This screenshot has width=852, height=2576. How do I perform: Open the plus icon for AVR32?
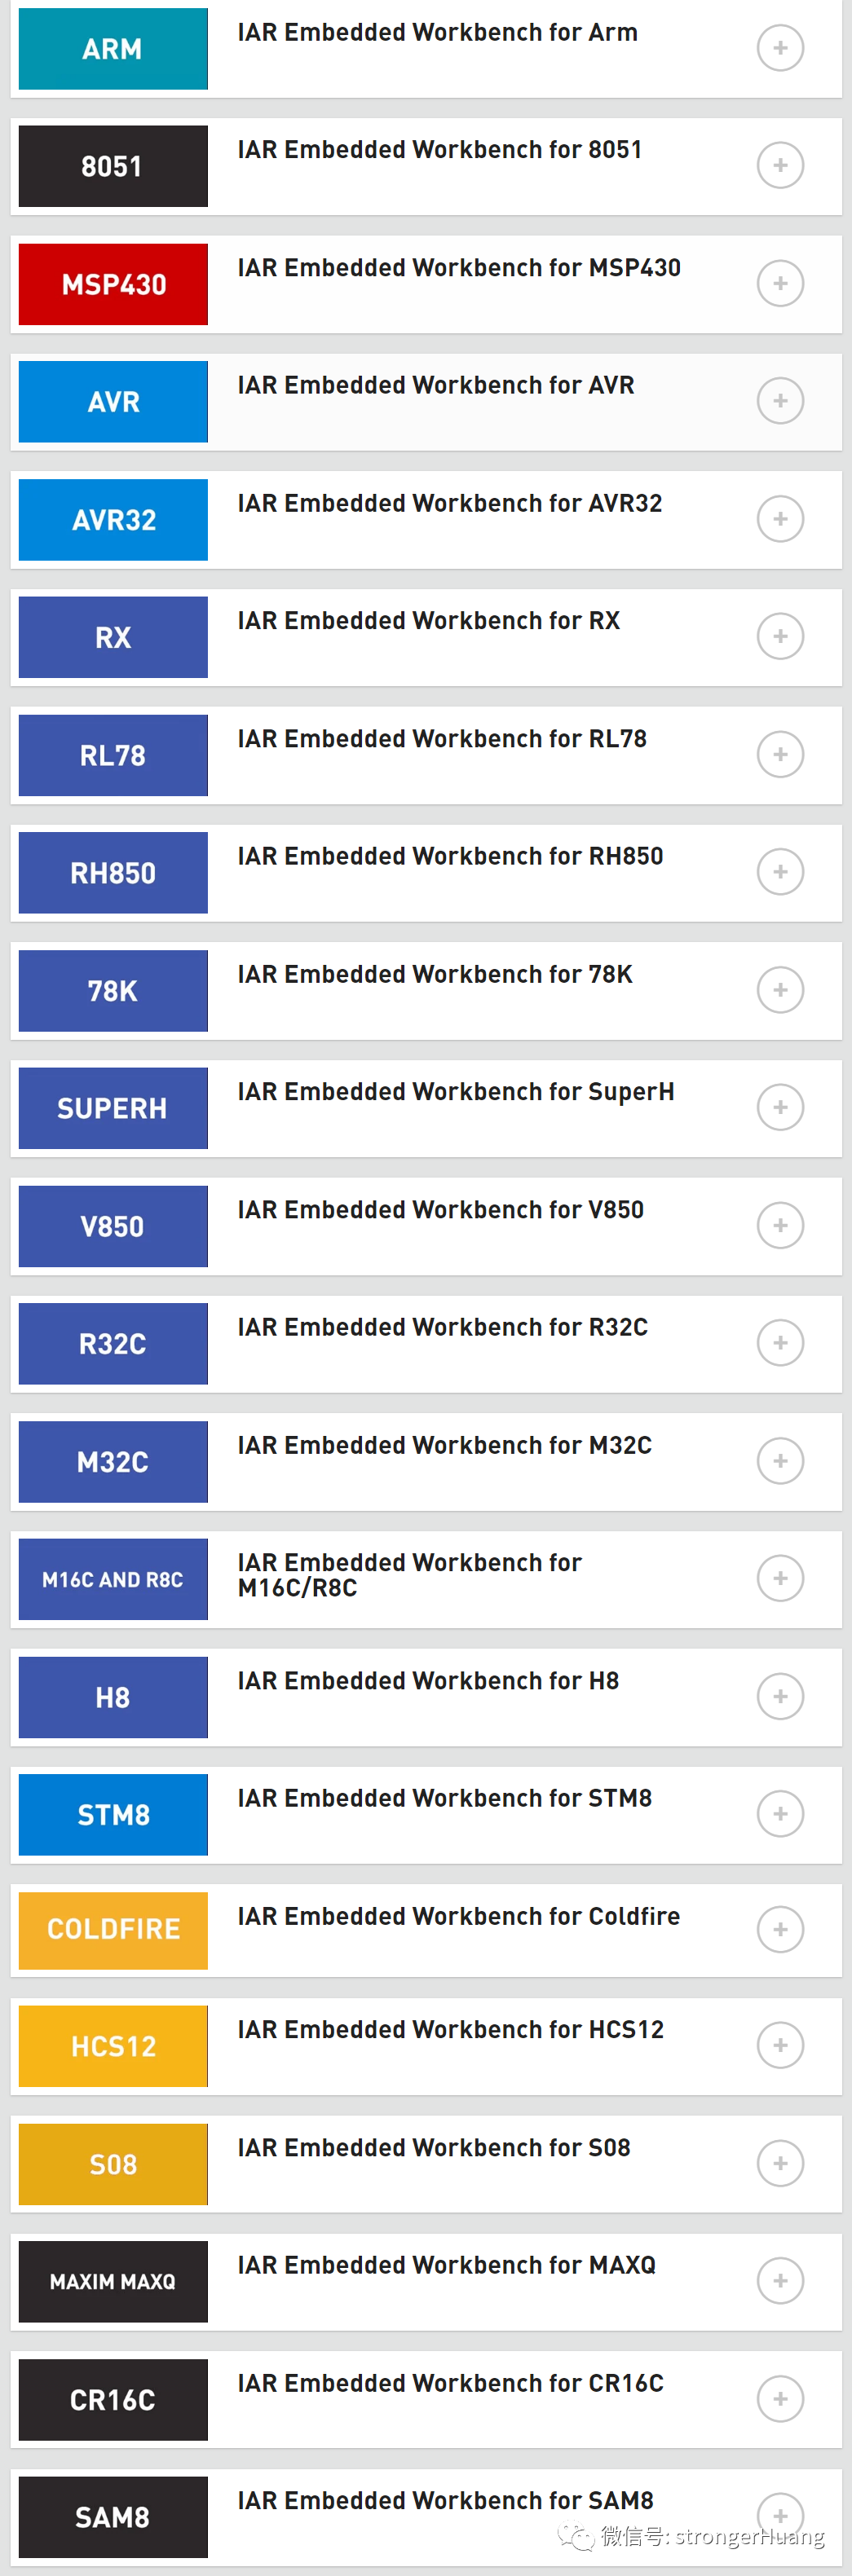780,519
